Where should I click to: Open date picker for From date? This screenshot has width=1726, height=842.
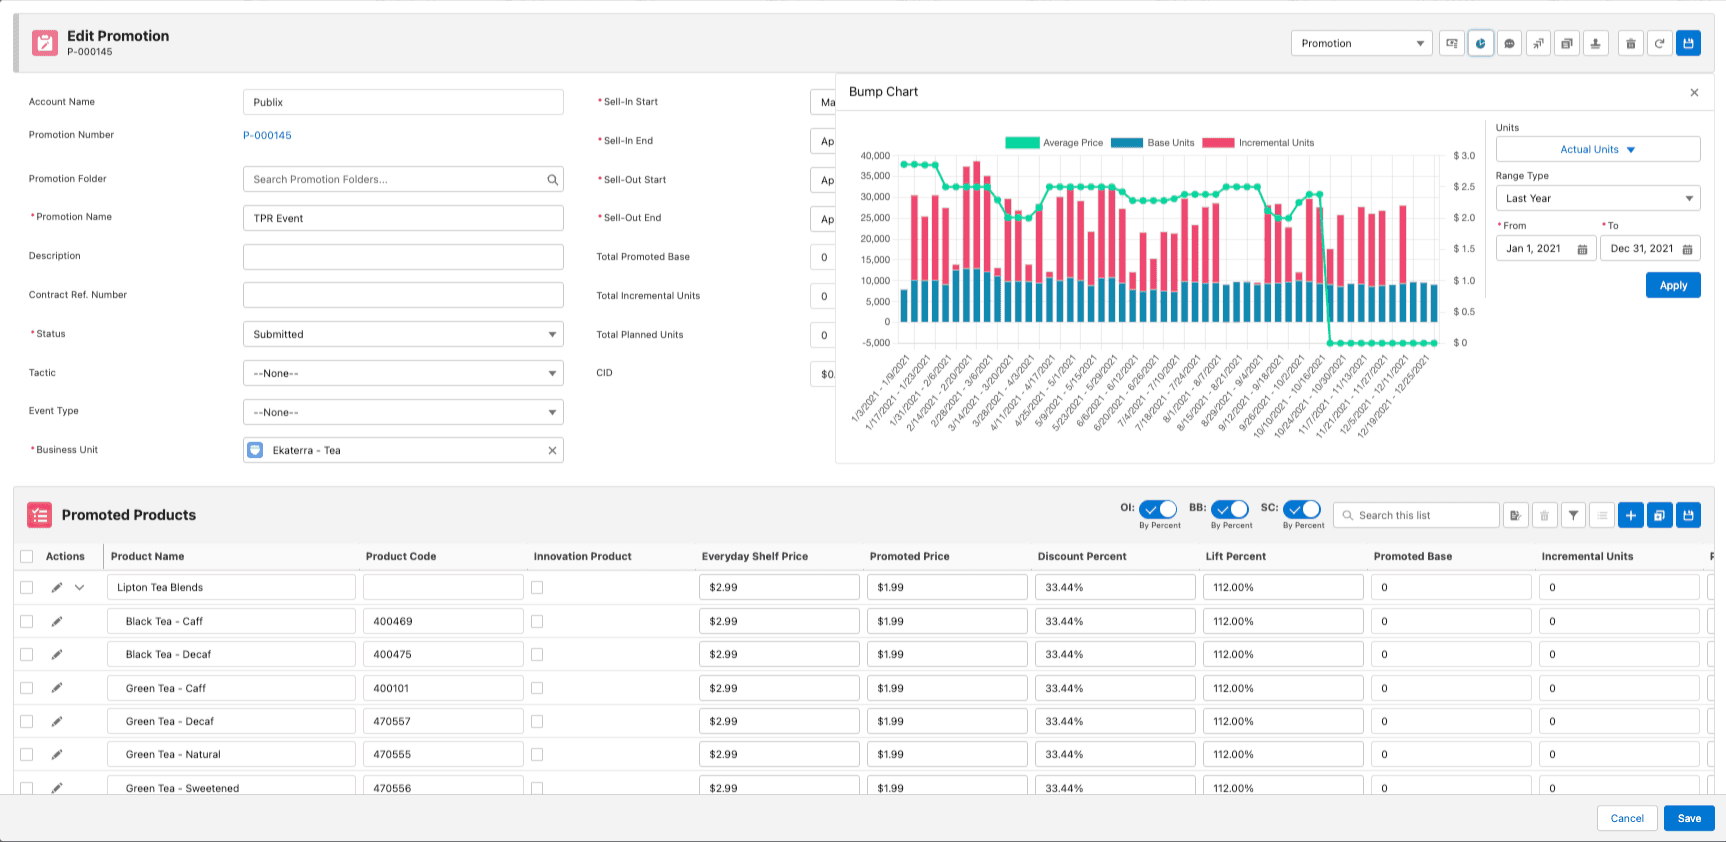pos(1582,249)
